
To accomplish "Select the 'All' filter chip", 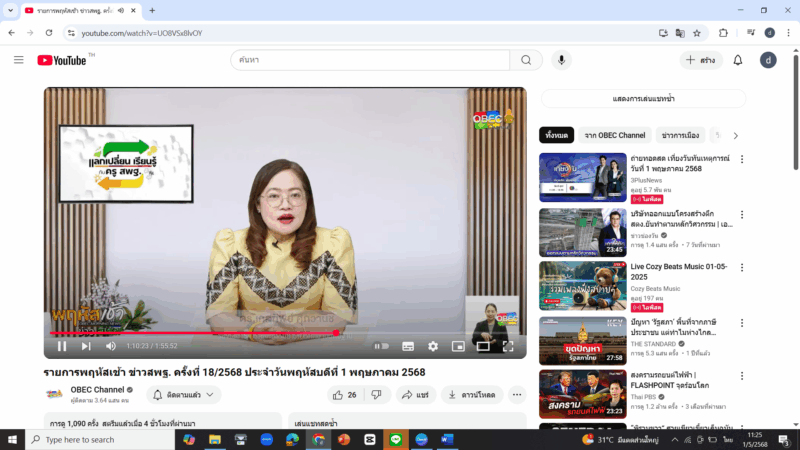I will pos(557,135).
